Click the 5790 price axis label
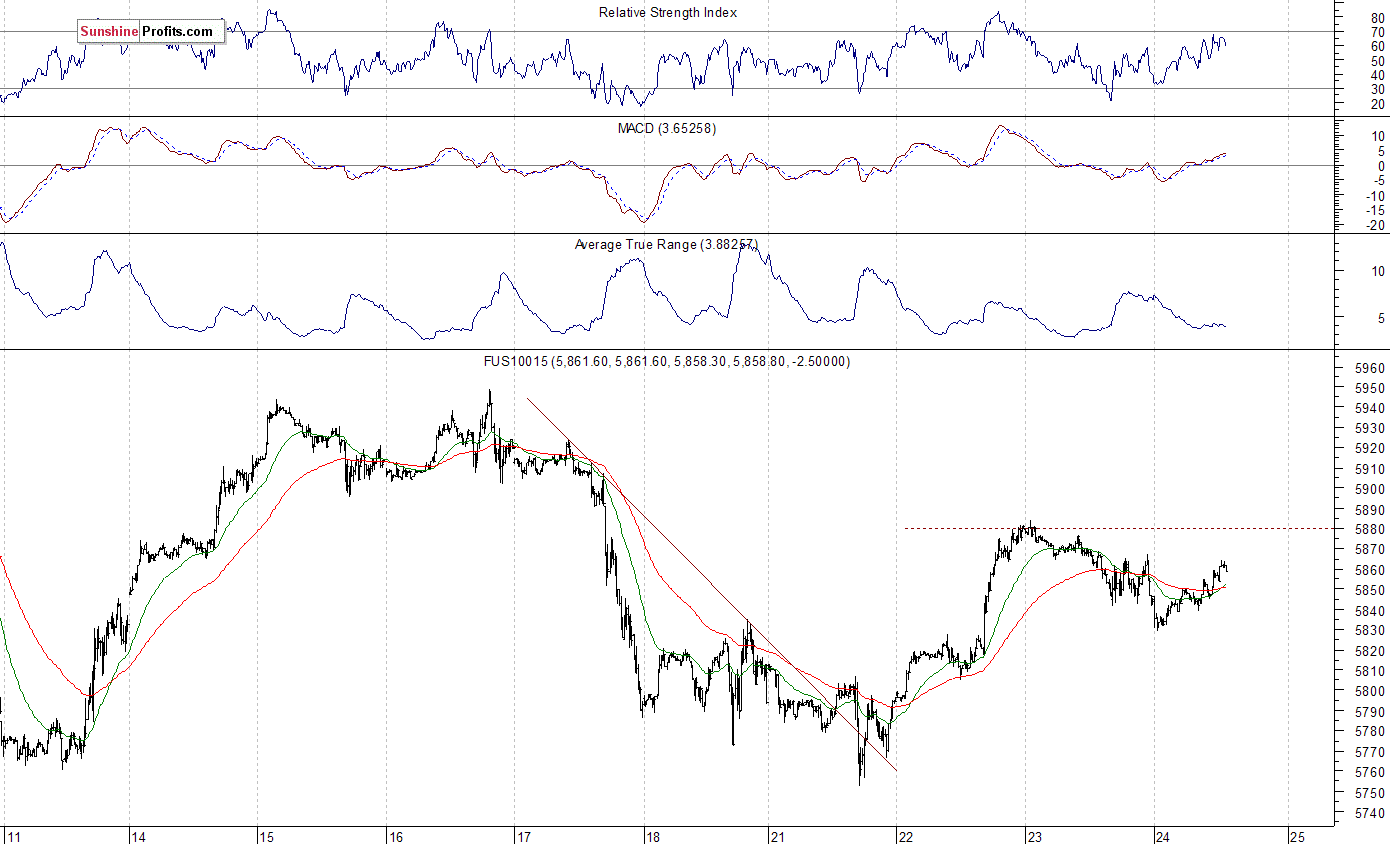The height and width of the screenshot is (844, 1390). 1371,712
